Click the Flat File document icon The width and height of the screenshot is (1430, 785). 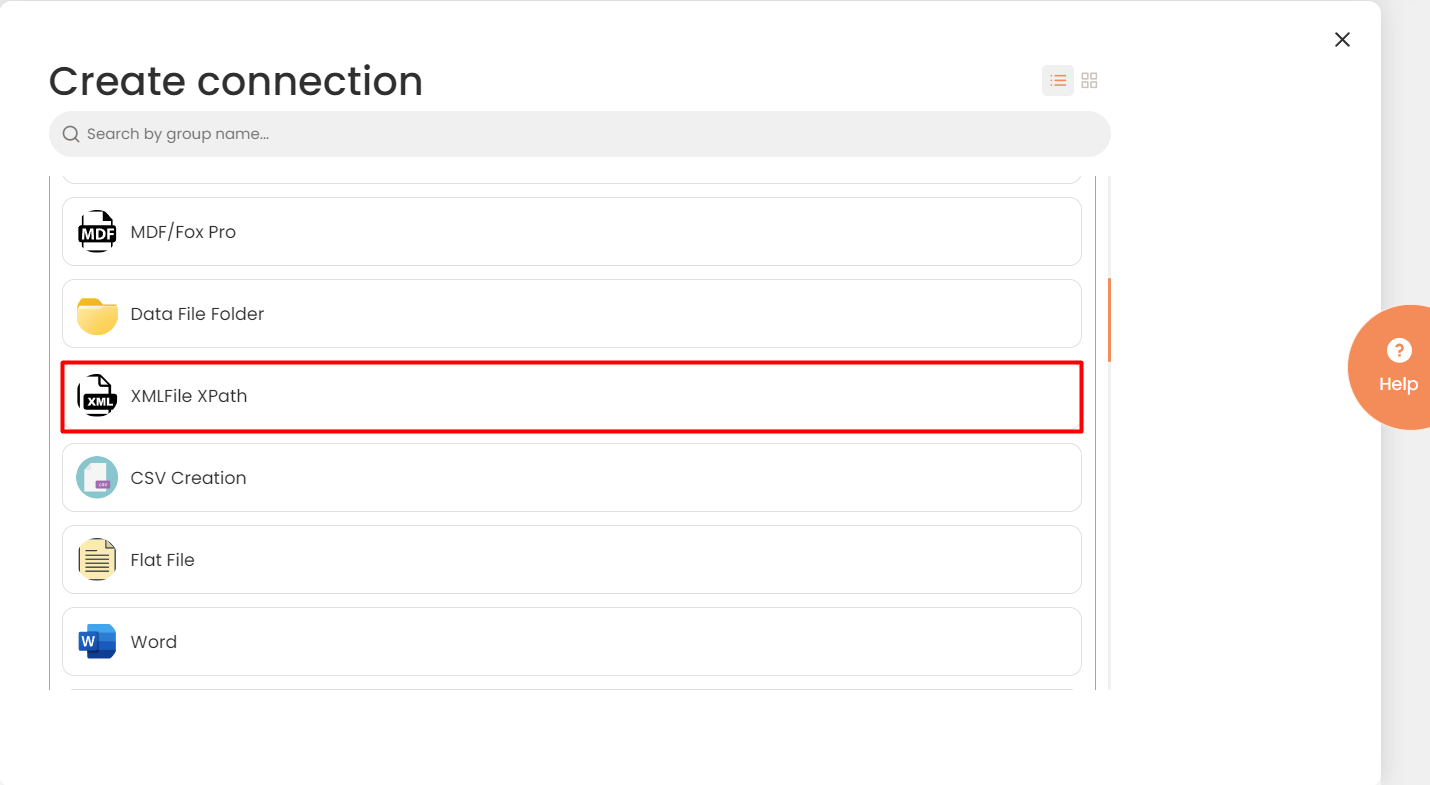[96, 559]
